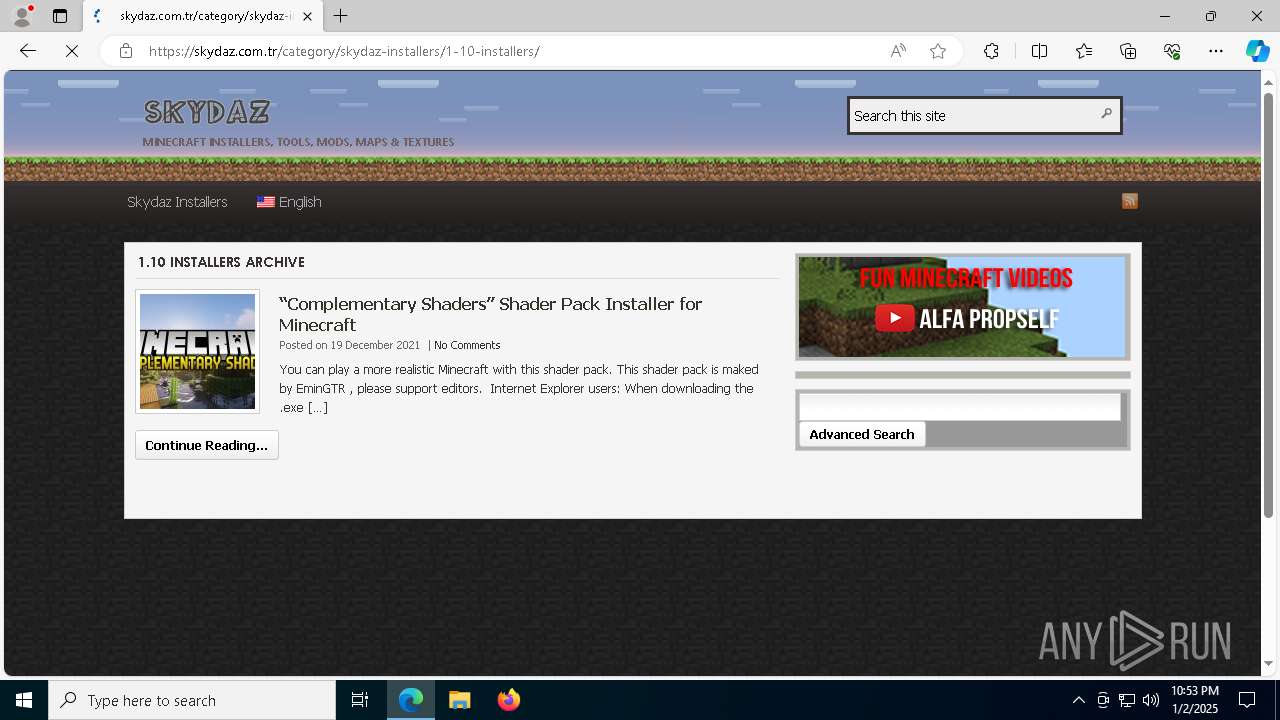This screenshot has width=1280, height=720.
Task: Click the taskbar search box
Action: click(192, 700)
